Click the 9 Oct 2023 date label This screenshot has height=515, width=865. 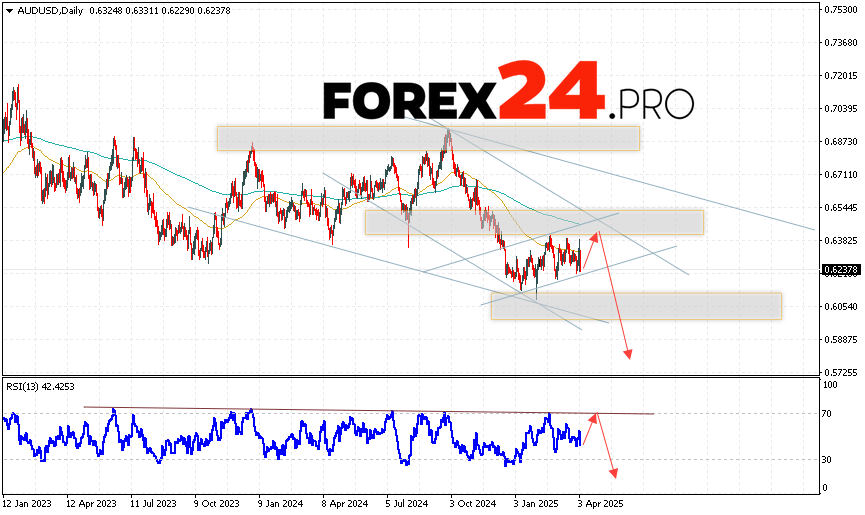click(x=214, y=505)
